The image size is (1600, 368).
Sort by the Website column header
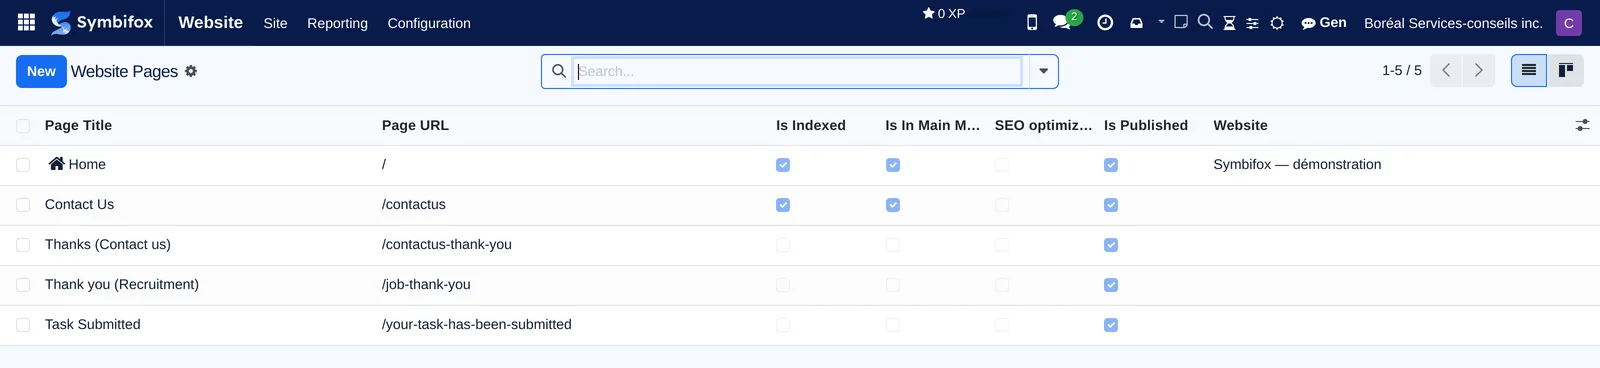(1240, 125)
